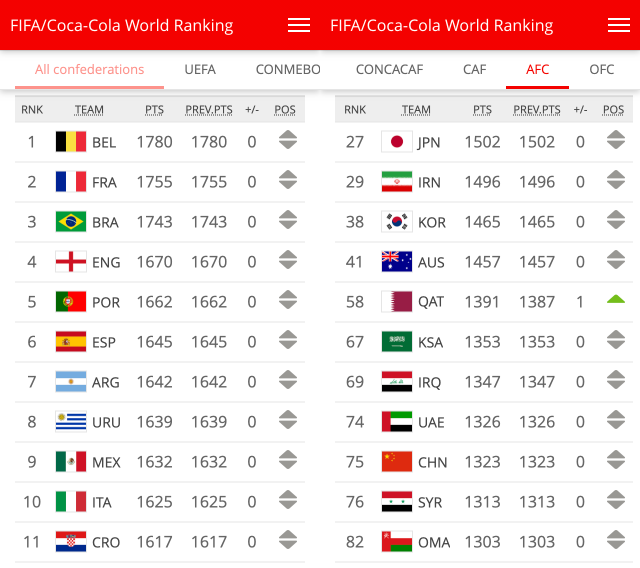Click Portugal's position change arrows

pos(288,301)
